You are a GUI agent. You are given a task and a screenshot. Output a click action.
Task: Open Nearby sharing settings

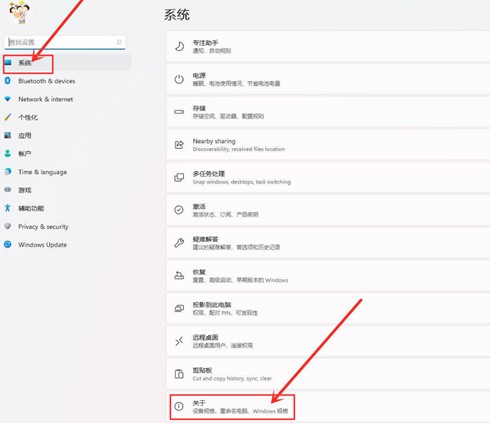tap(328, 145)
